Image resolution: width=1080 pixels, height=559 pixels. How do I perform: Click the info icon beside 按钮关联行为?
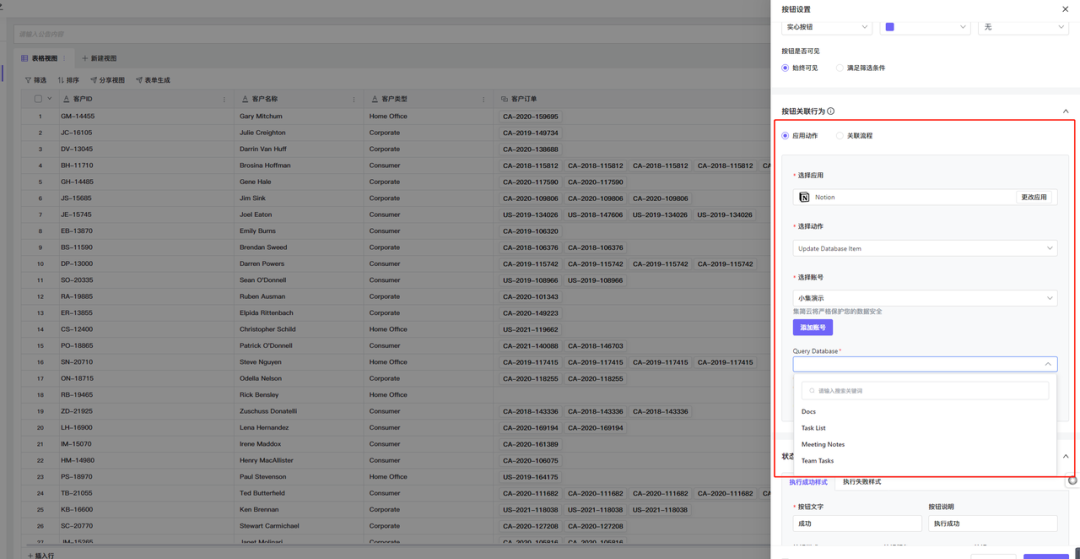click(x=831, y=111)
